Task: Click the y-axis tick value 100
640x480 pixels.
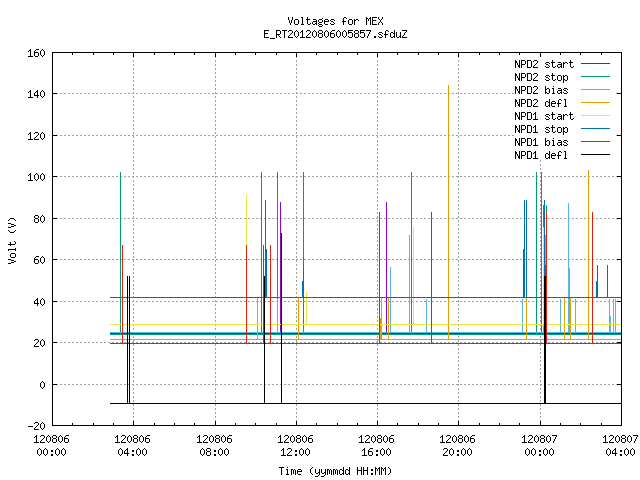Action: [x=36, y=177]
